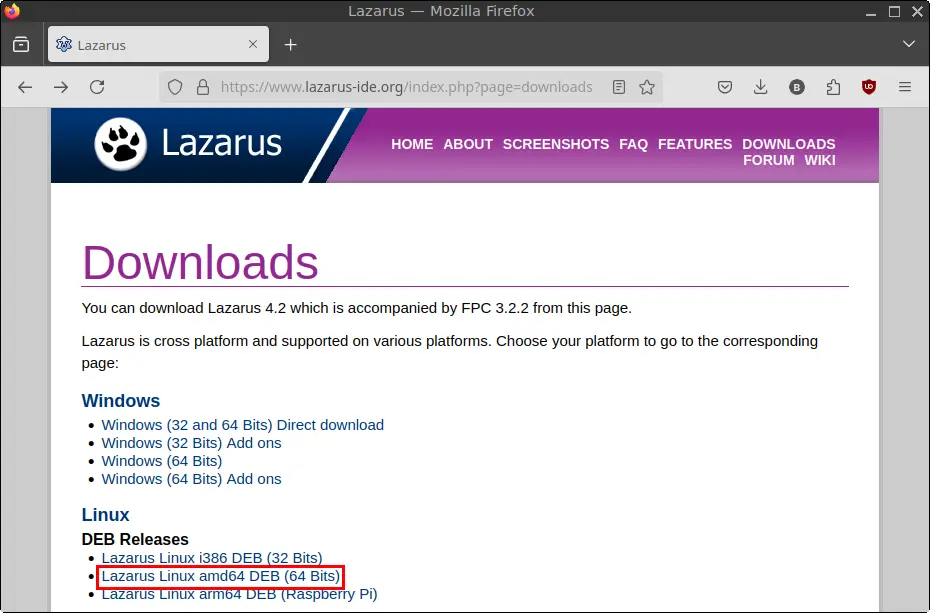Click Lazarus Linux arm64 DEB (Raspberry Pi)
The height and width of the screenshot is (613, 930).
[x=239, y=594]
